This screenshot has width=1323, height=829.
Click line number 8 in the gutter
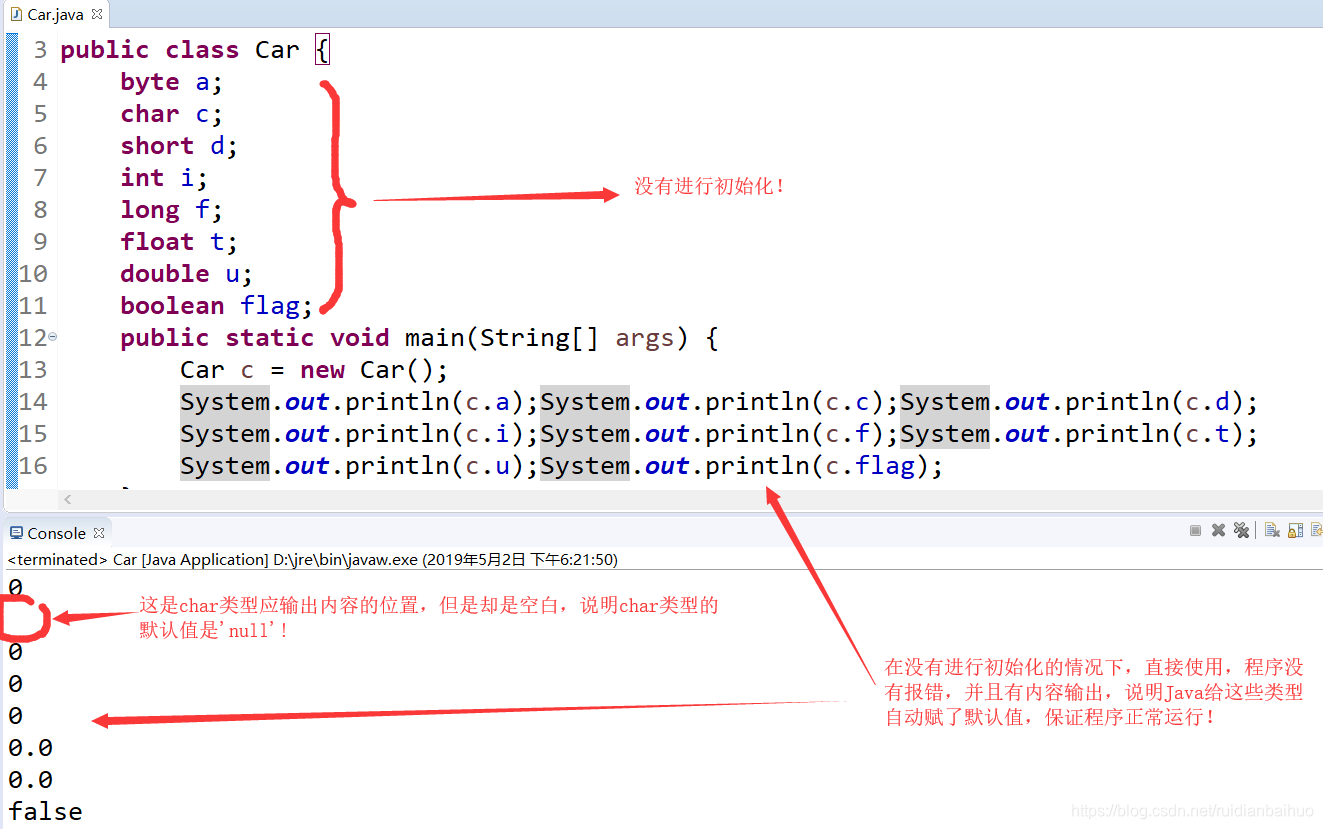click(x=39, y=210)
